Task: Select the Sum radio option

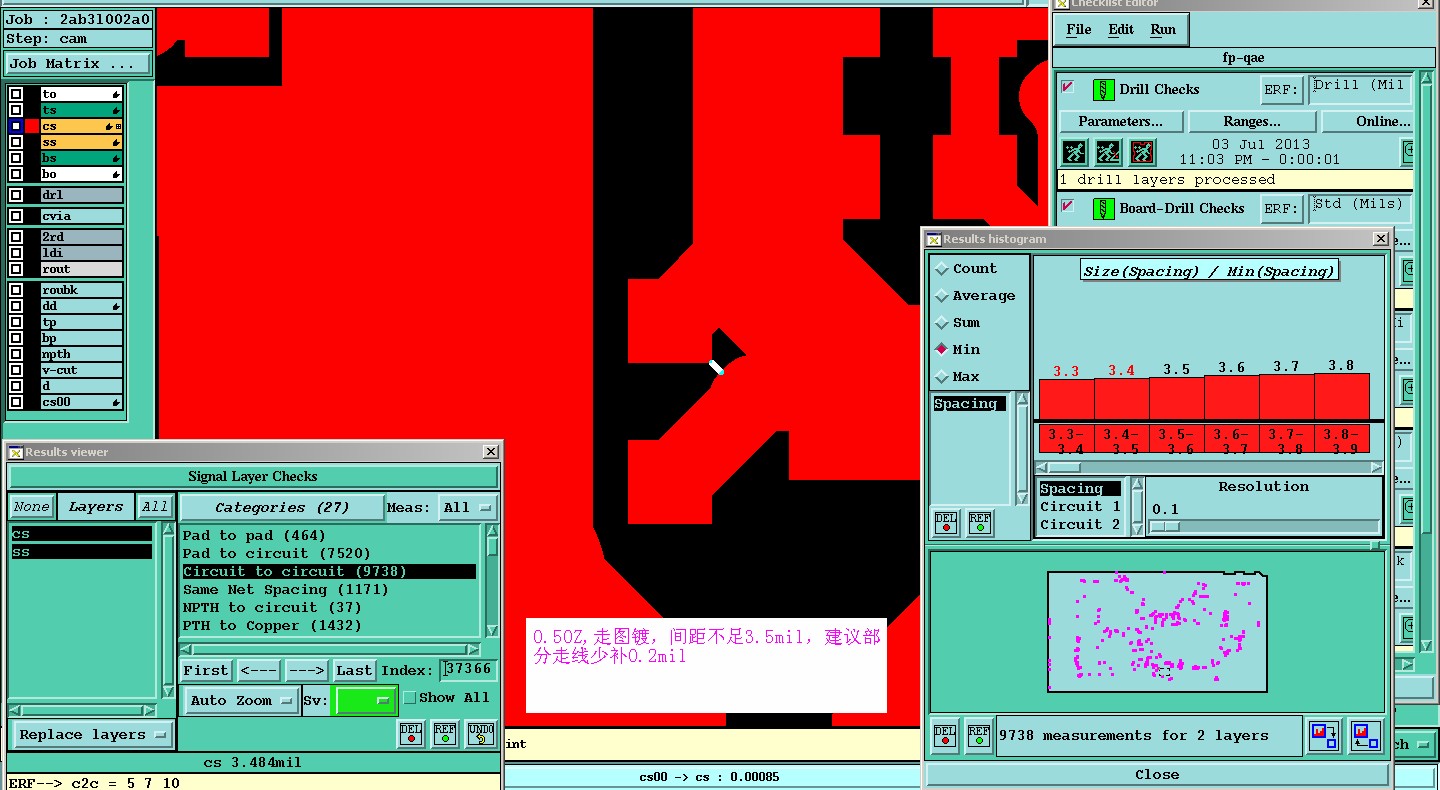Action: coord(941,323)
